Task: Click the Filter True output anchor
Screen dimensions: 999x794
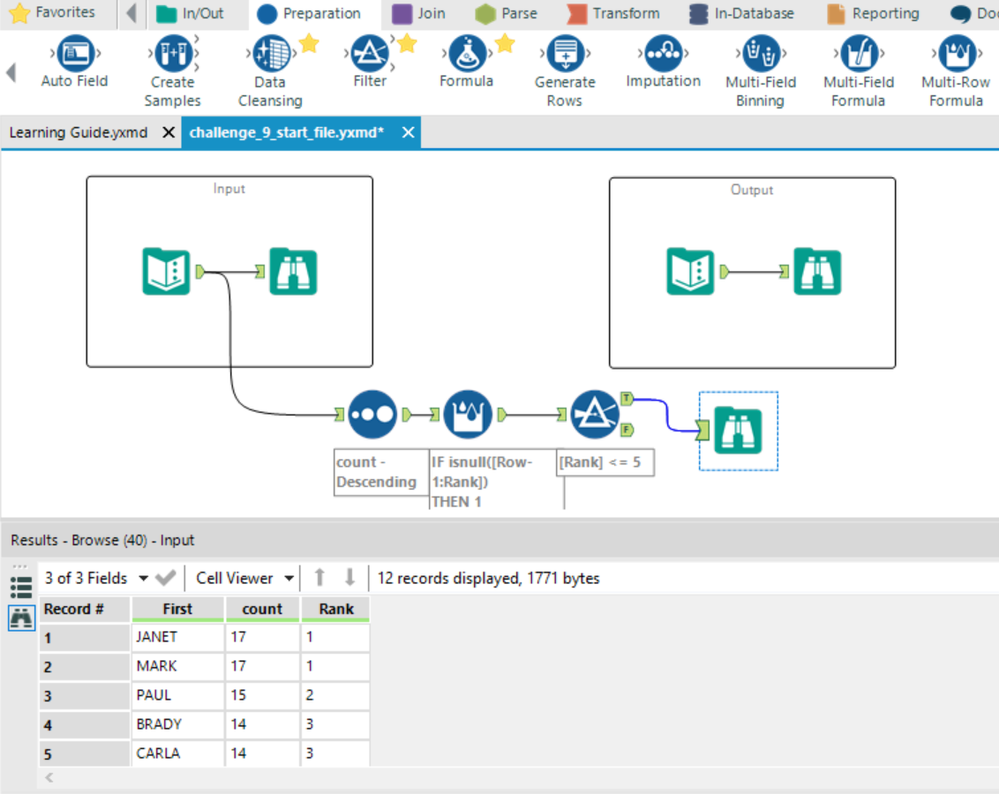Action: (x=627, y=399)
